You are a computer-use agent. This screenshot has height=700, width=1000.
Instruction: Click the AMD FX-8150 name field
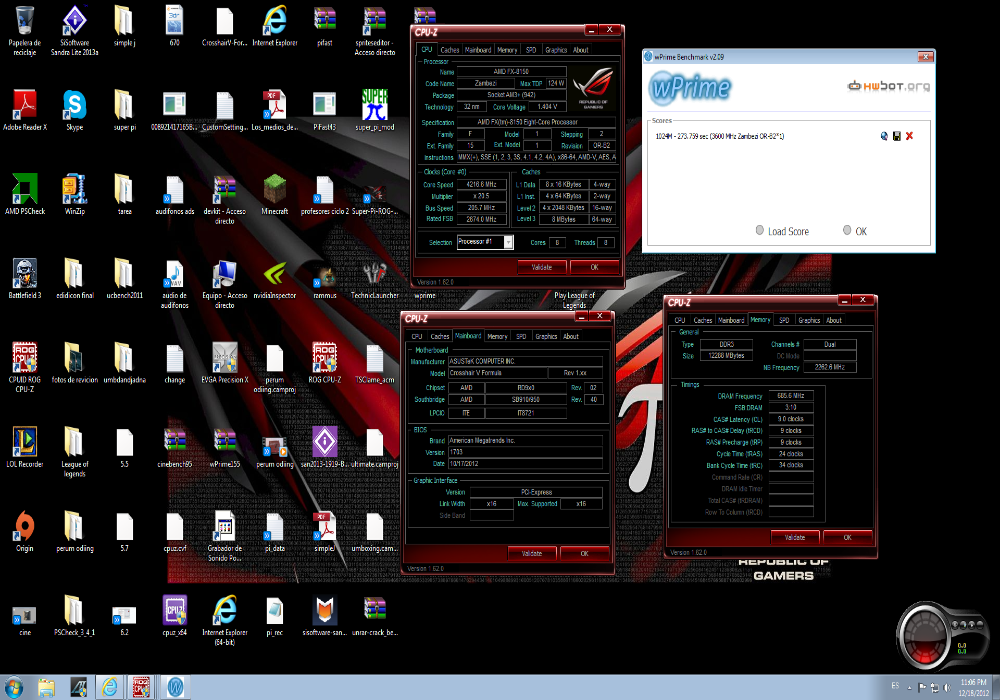[511, 71]
